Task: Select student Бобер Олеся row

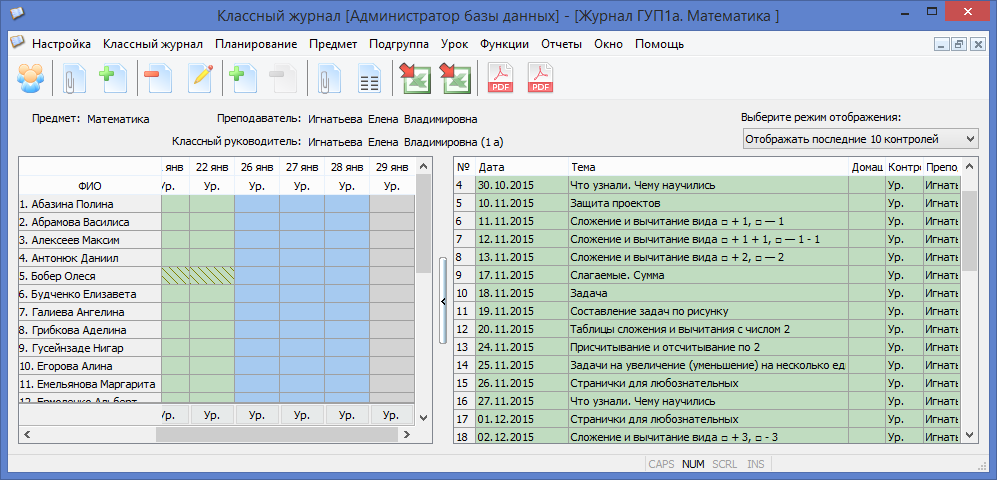Action: (88, 275)
